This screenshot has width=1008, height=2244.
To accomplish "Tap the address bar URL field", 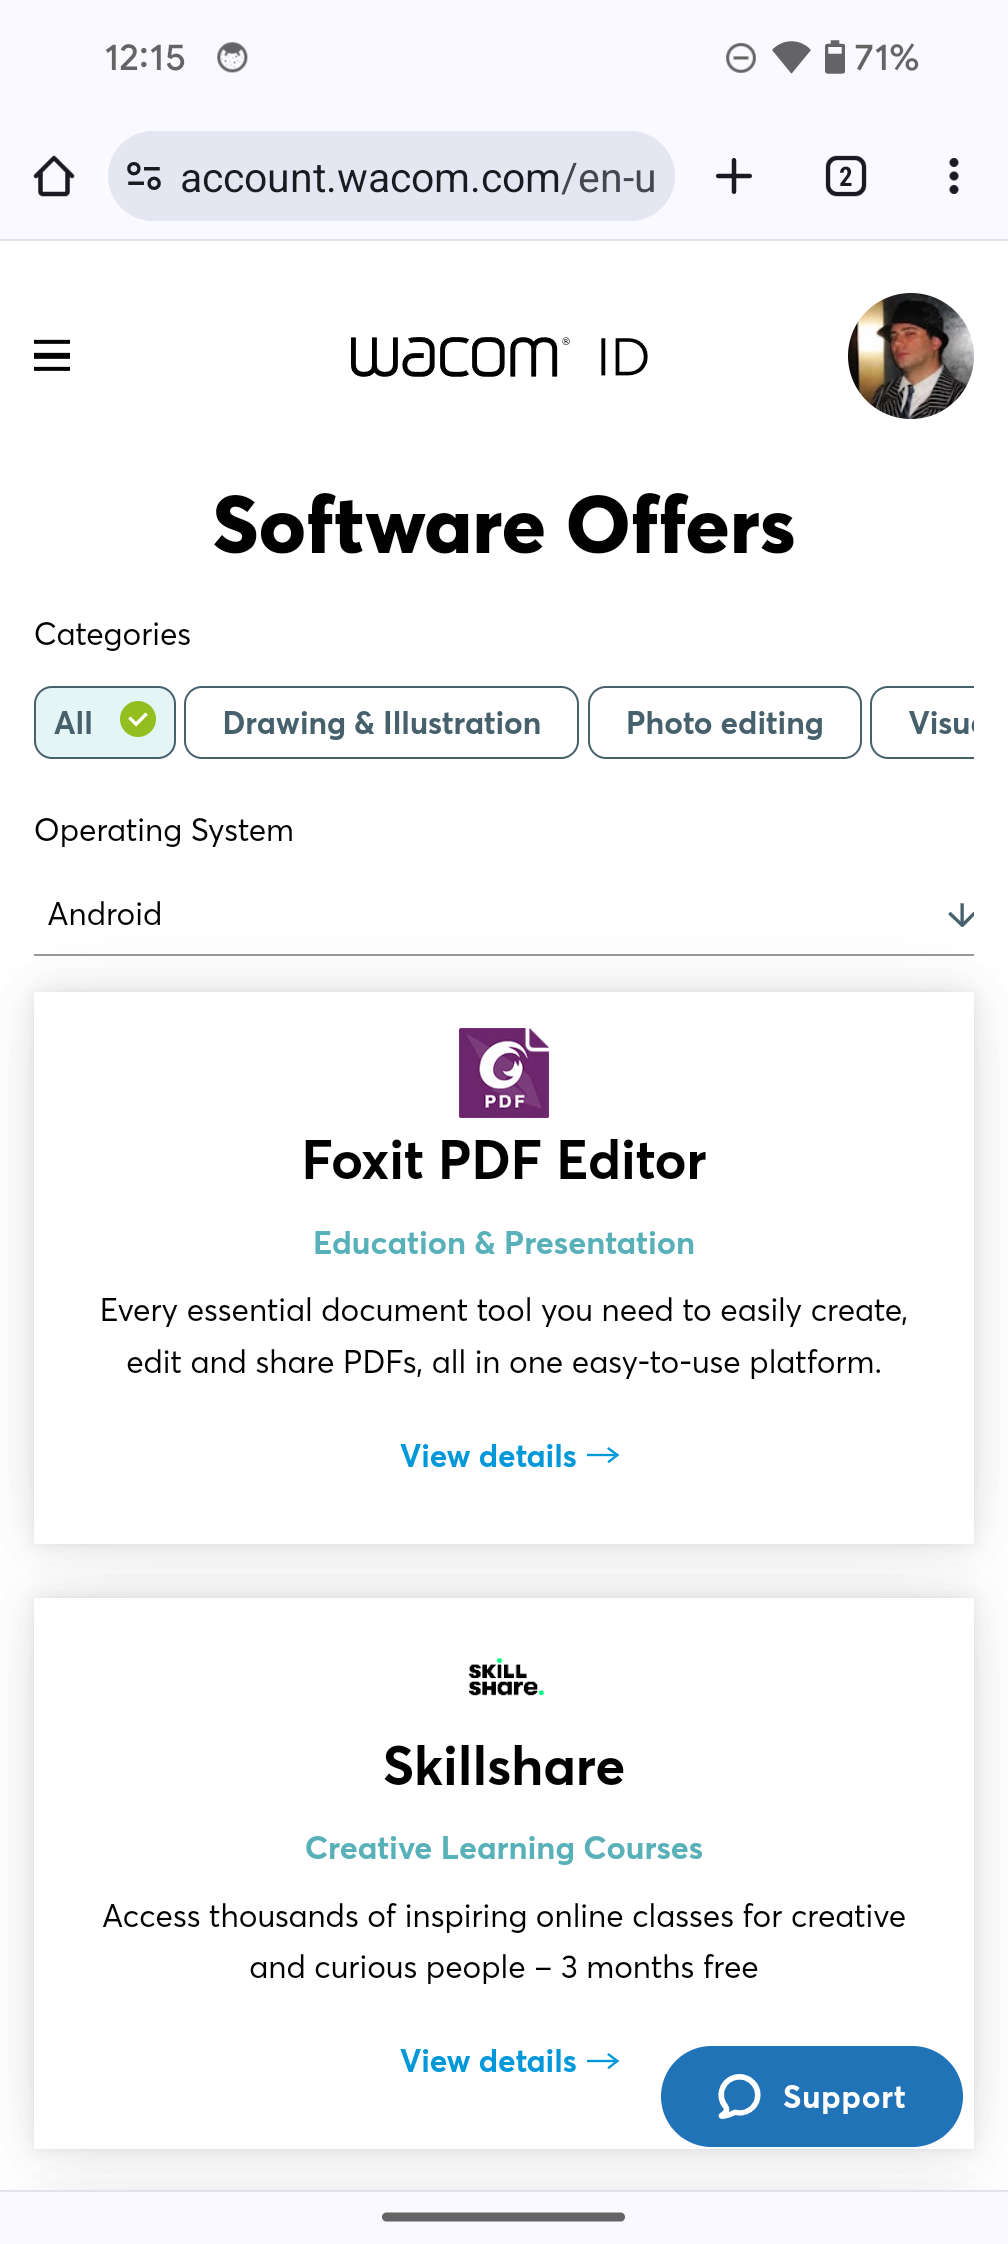I will click(417, 178).
